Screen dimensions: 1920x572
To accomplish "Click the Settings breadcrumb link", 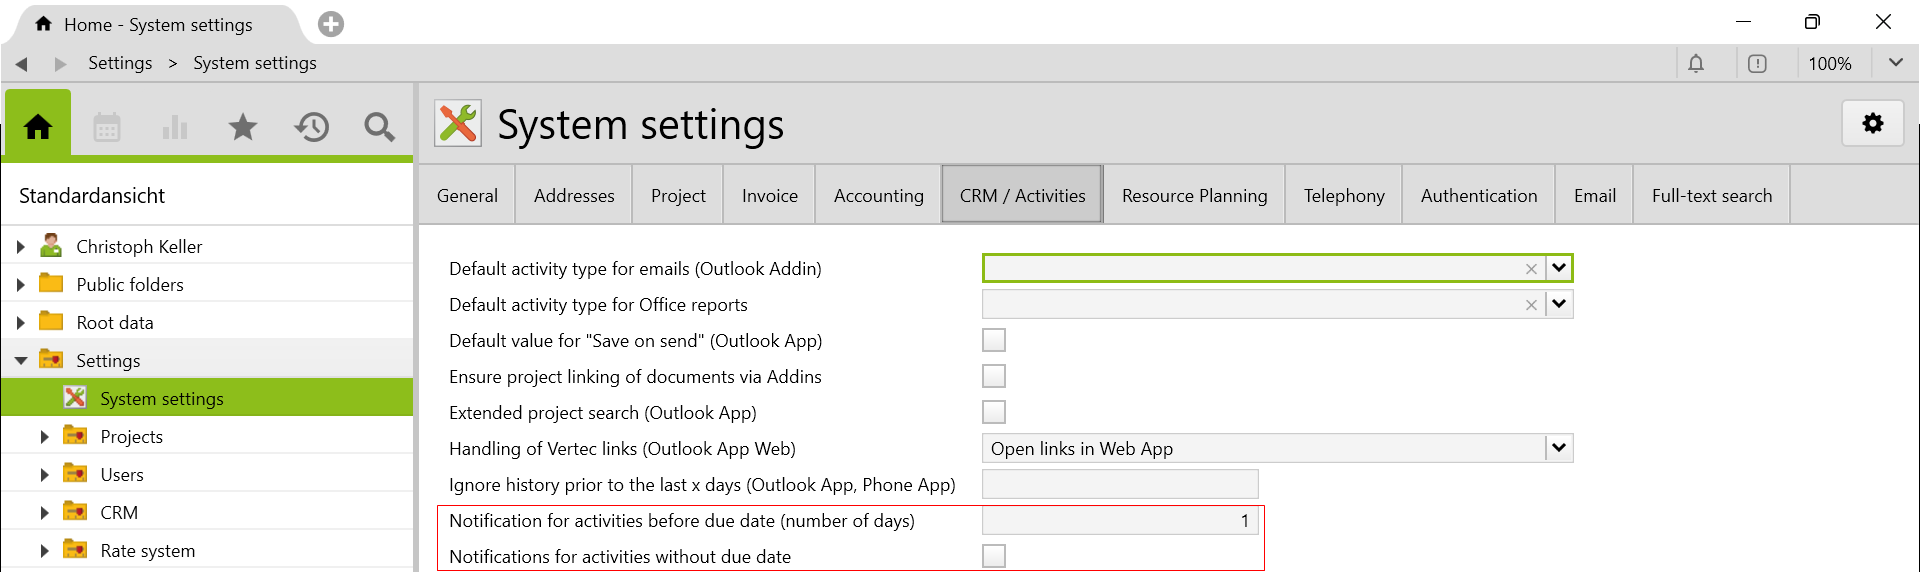I will coord(120,63).
